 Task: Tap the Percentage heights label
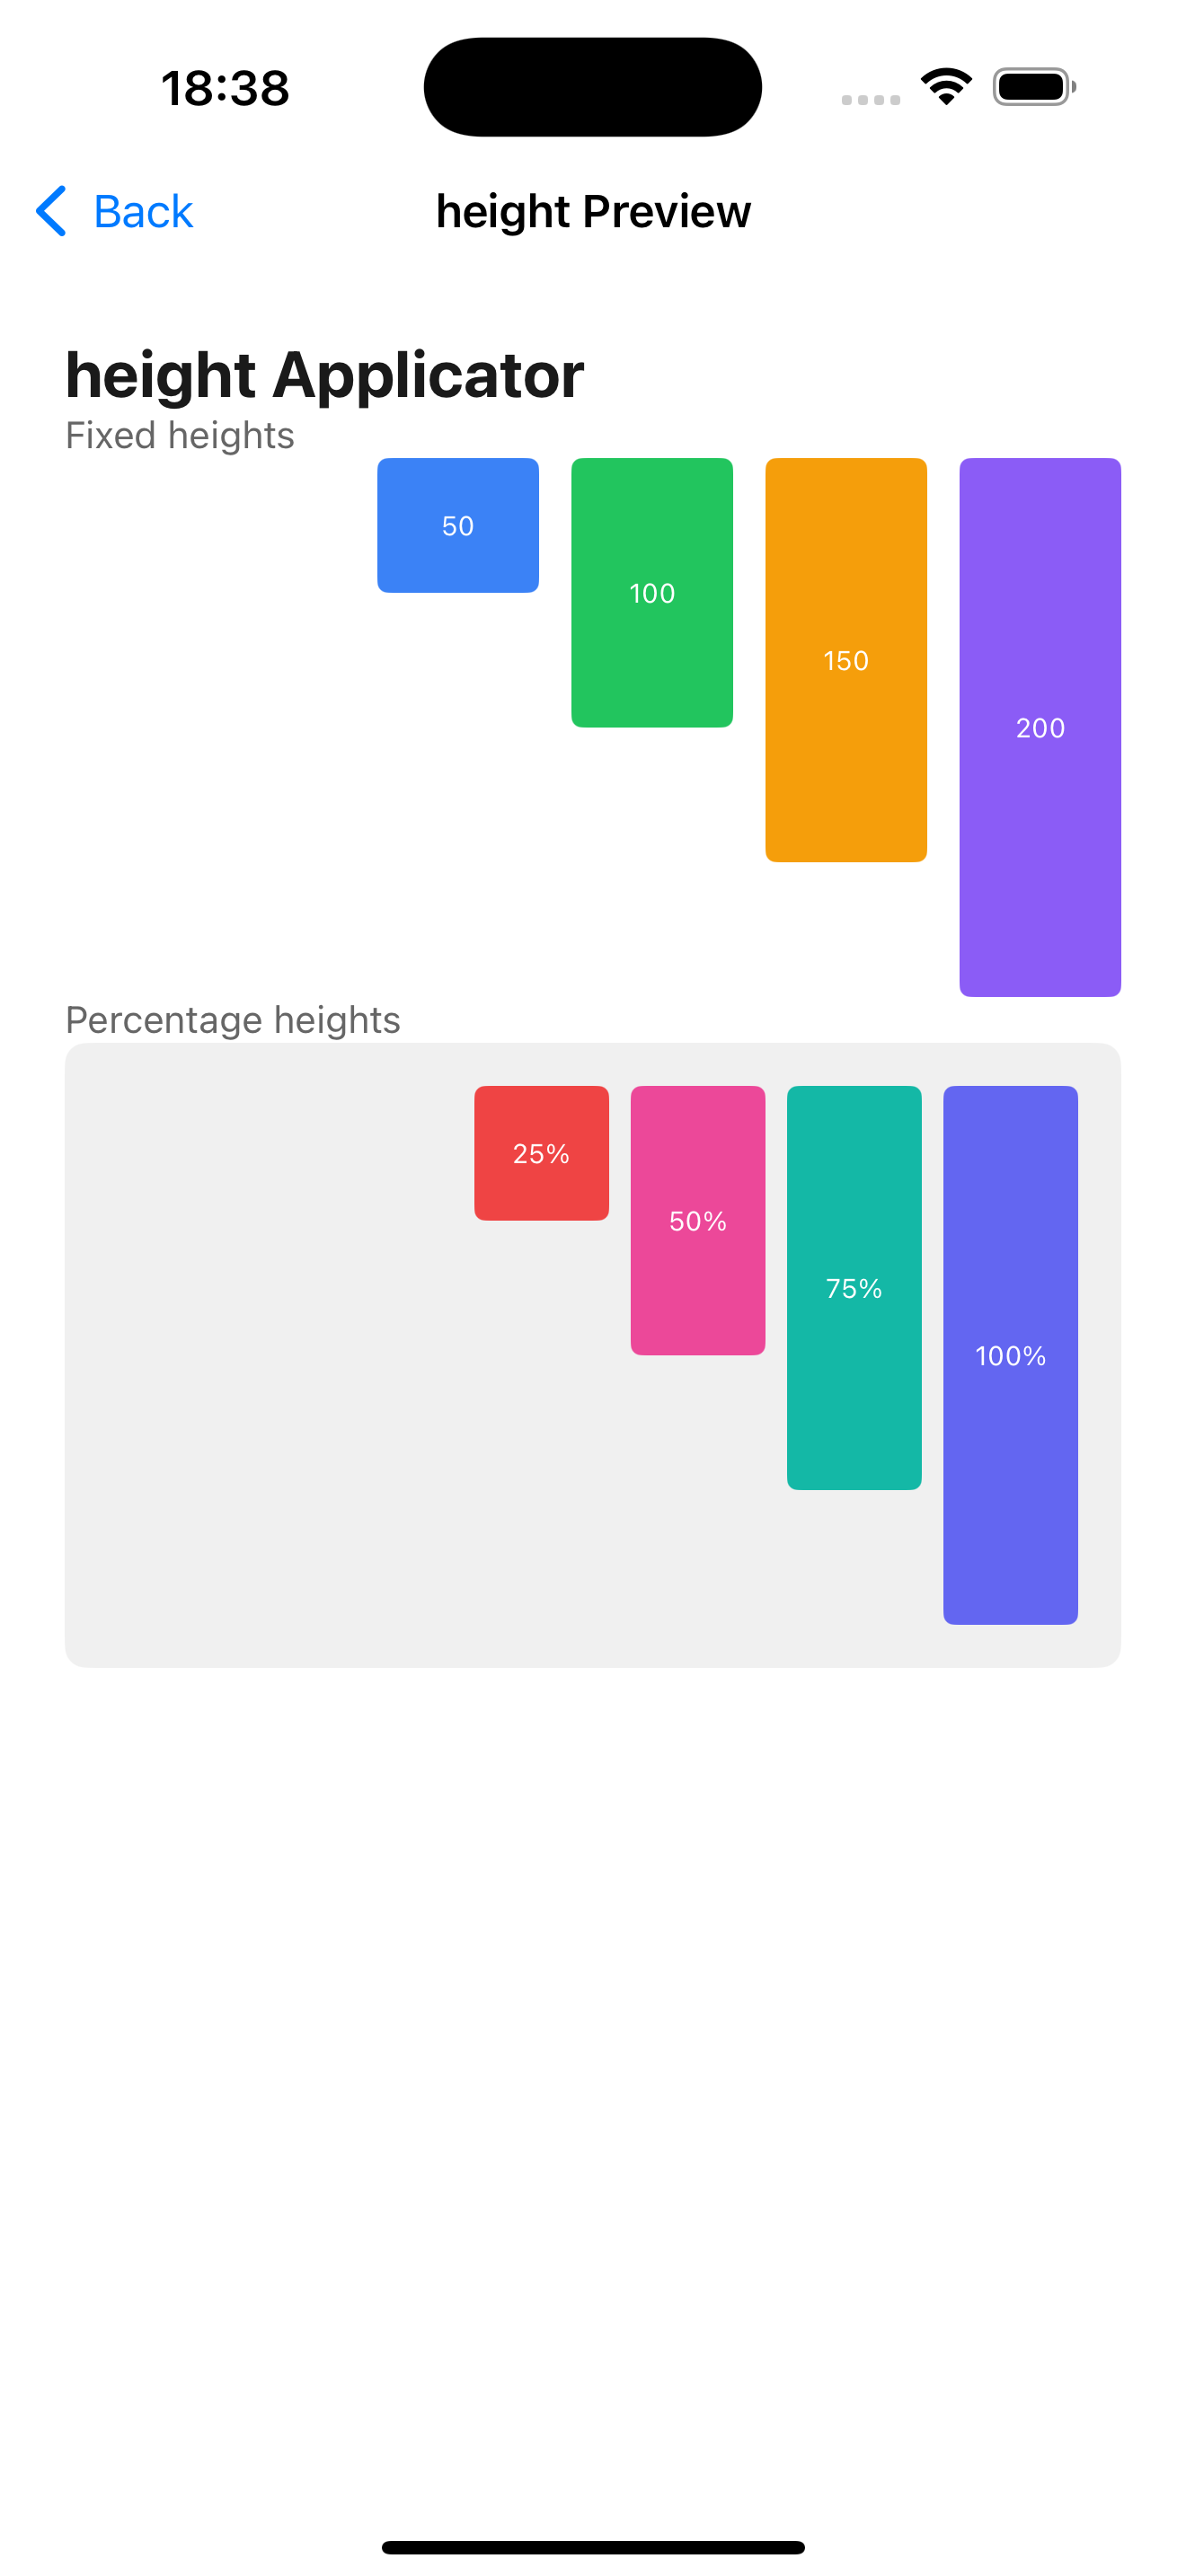[232, 1020]
